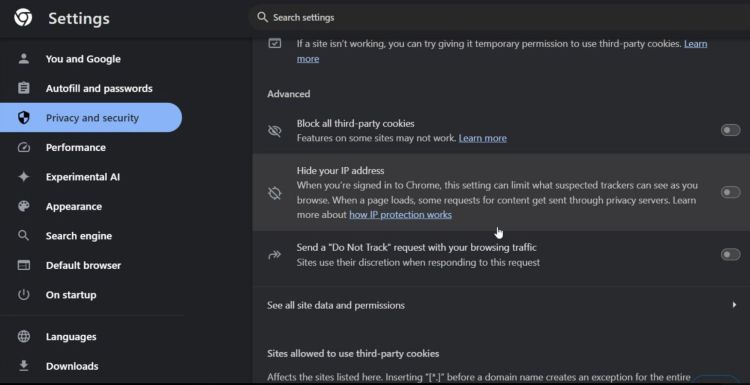Click the Privacy and security shield icon
Screen dimensions: 750x385
pos(23,118)
